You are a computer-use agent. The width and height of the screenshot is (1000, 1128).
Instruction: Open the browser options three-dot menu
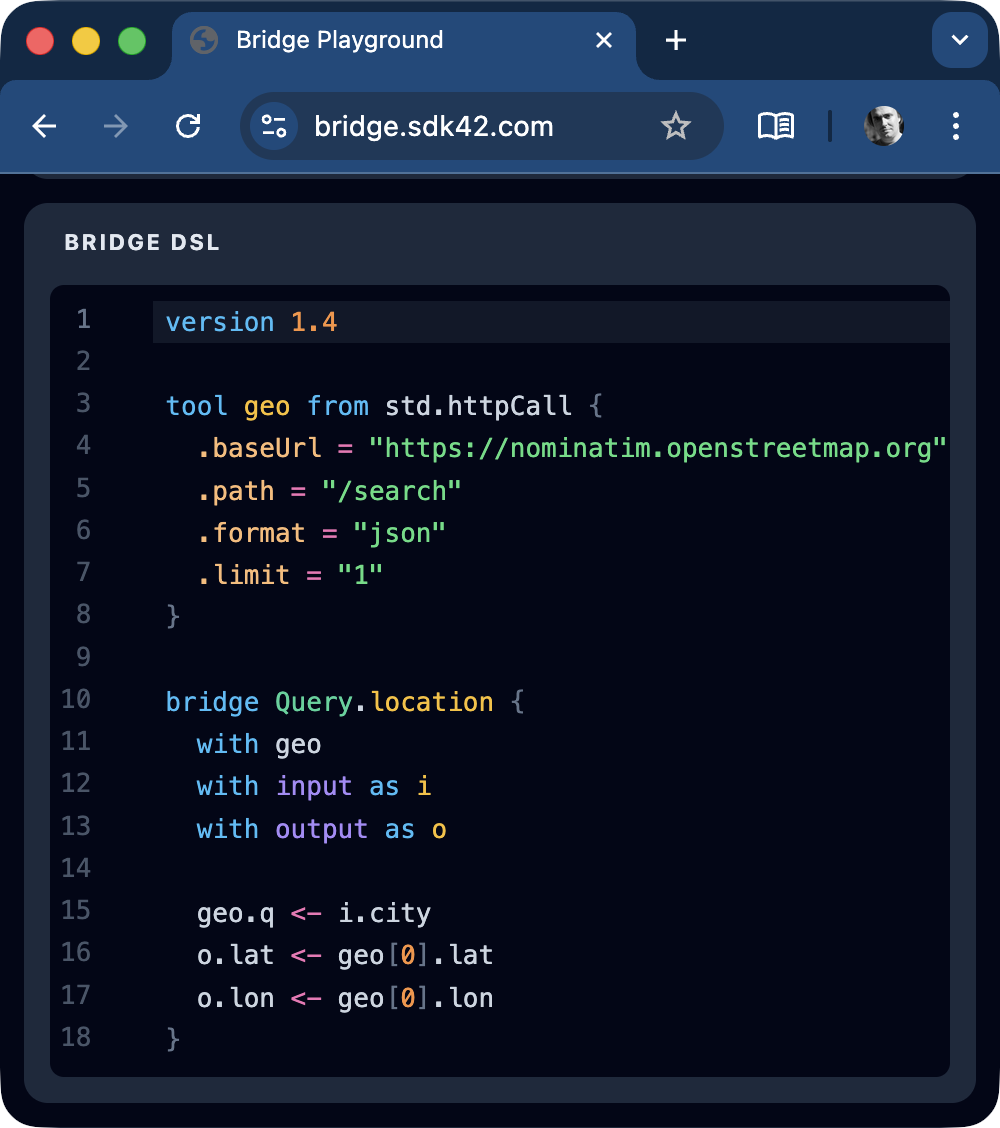(x=955, y=126)
